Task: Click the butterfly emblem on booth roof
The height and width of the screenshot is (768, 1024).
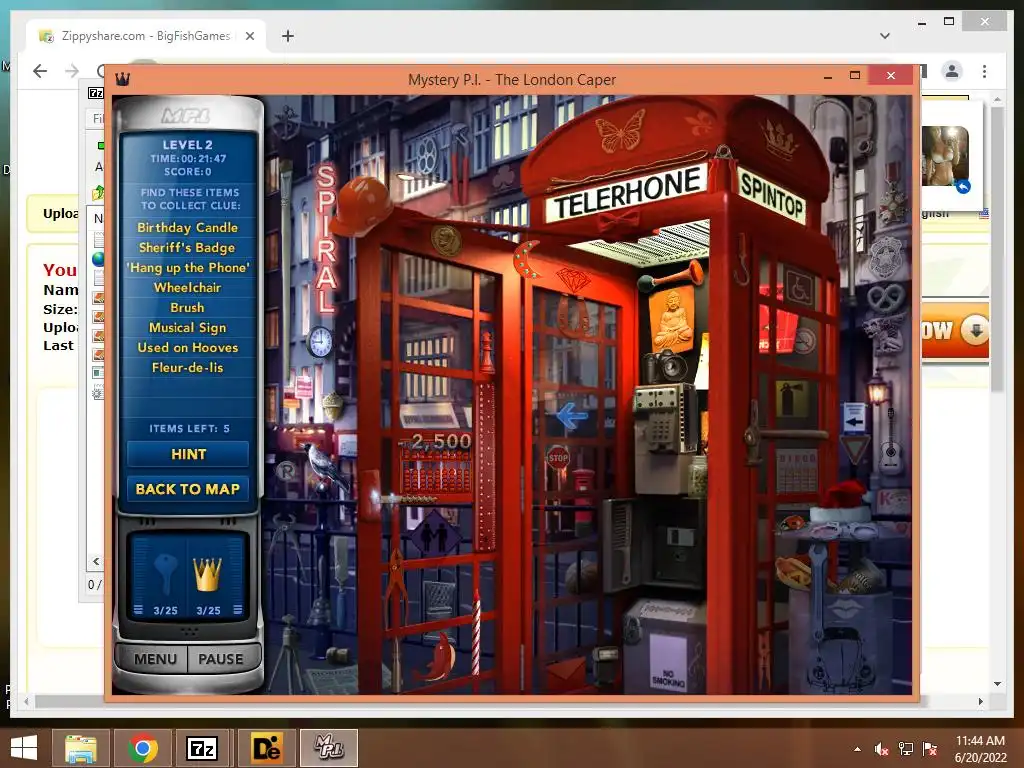Action: click(x=620, y=131)
